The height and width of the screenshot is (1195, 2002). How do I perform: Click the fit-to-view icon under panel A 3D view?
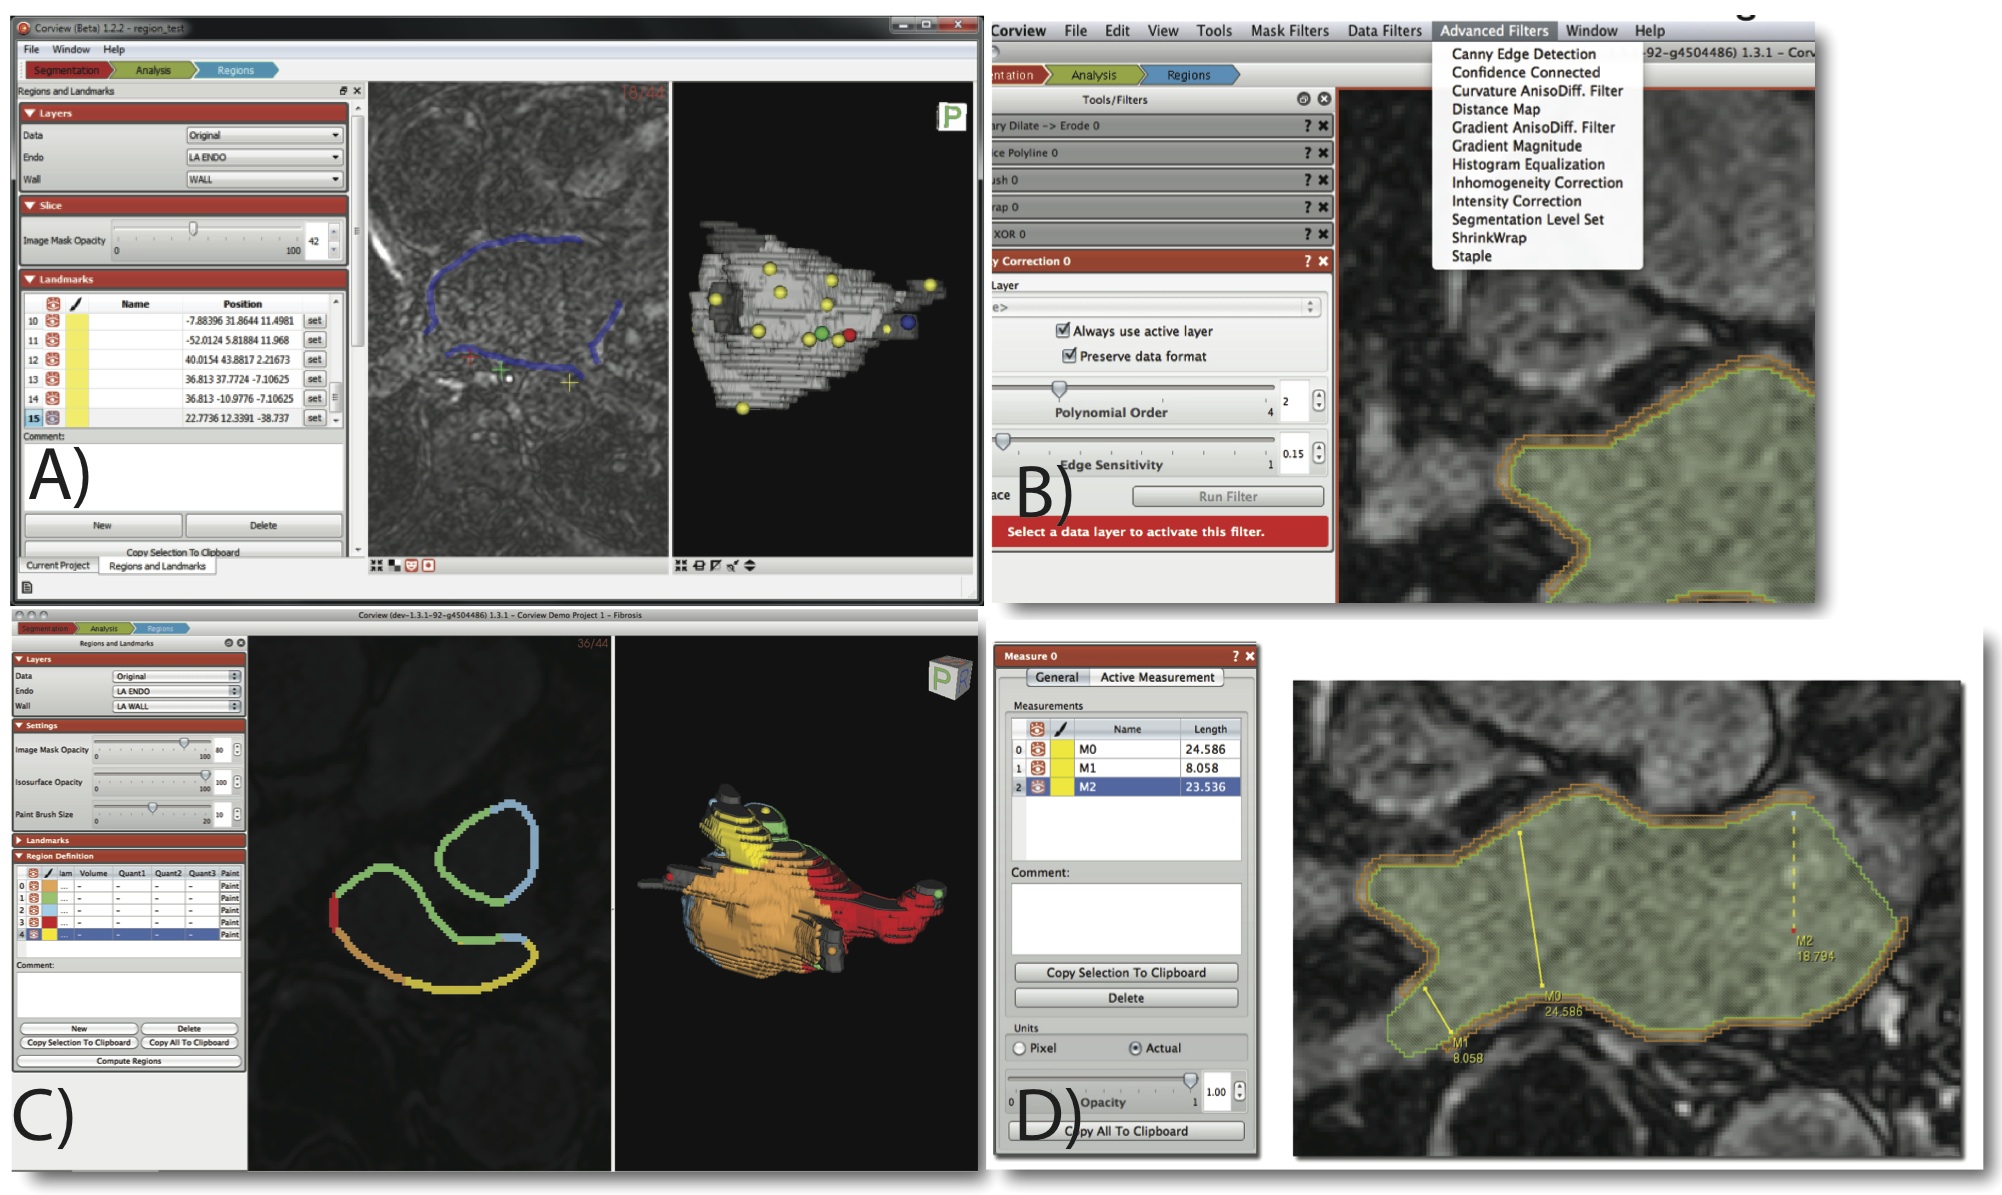point(681,566)
